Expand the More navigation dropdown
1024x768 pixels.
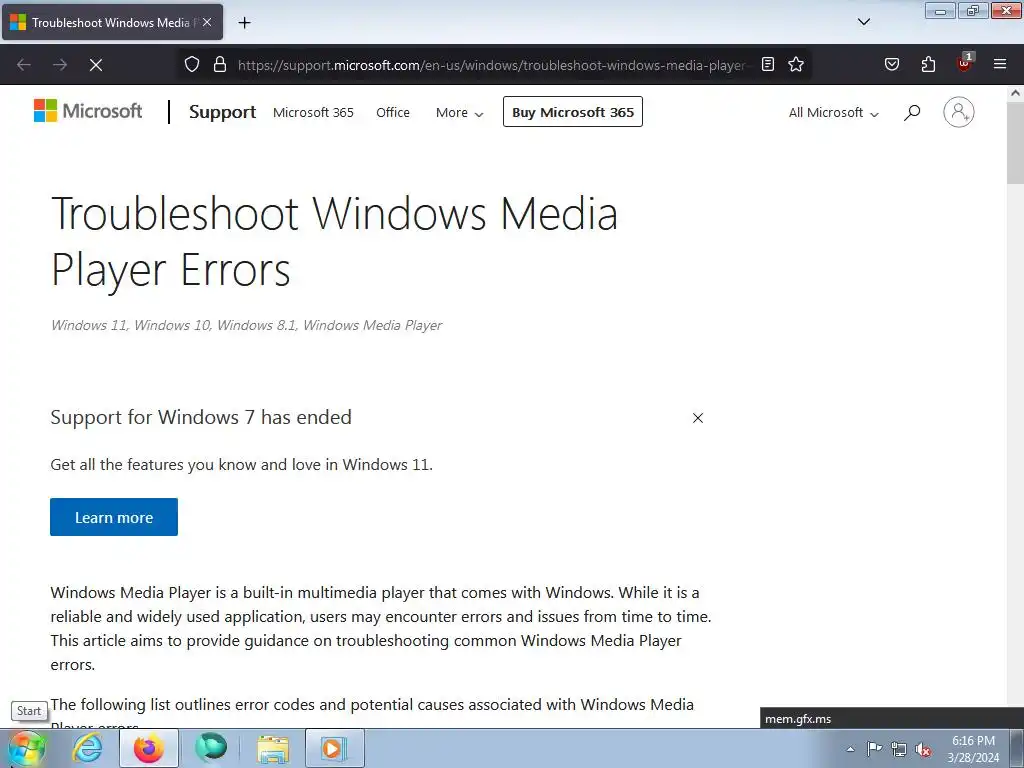459,112
